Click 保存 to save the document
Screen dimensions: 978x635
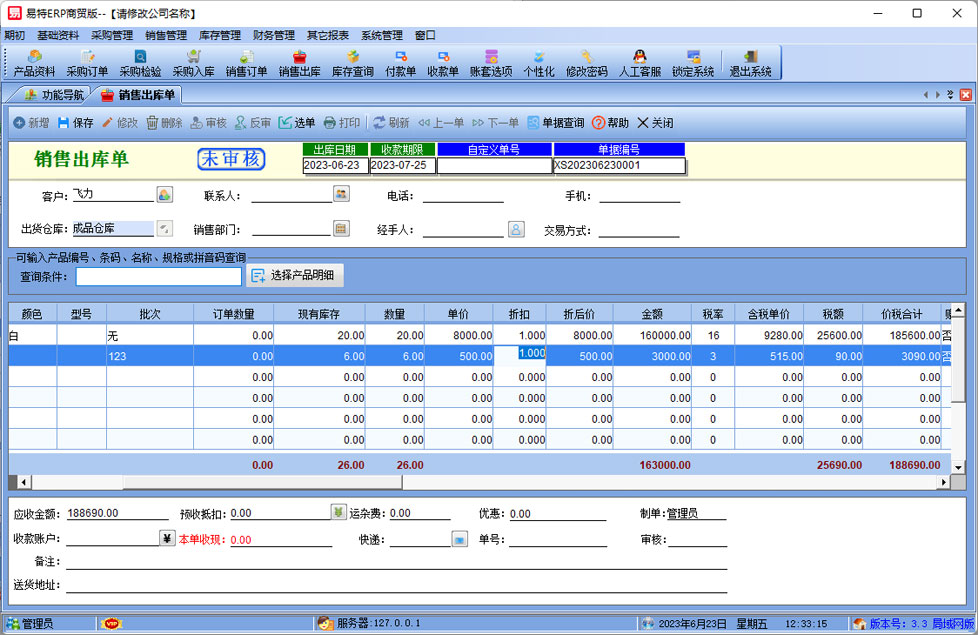(75, 123)
